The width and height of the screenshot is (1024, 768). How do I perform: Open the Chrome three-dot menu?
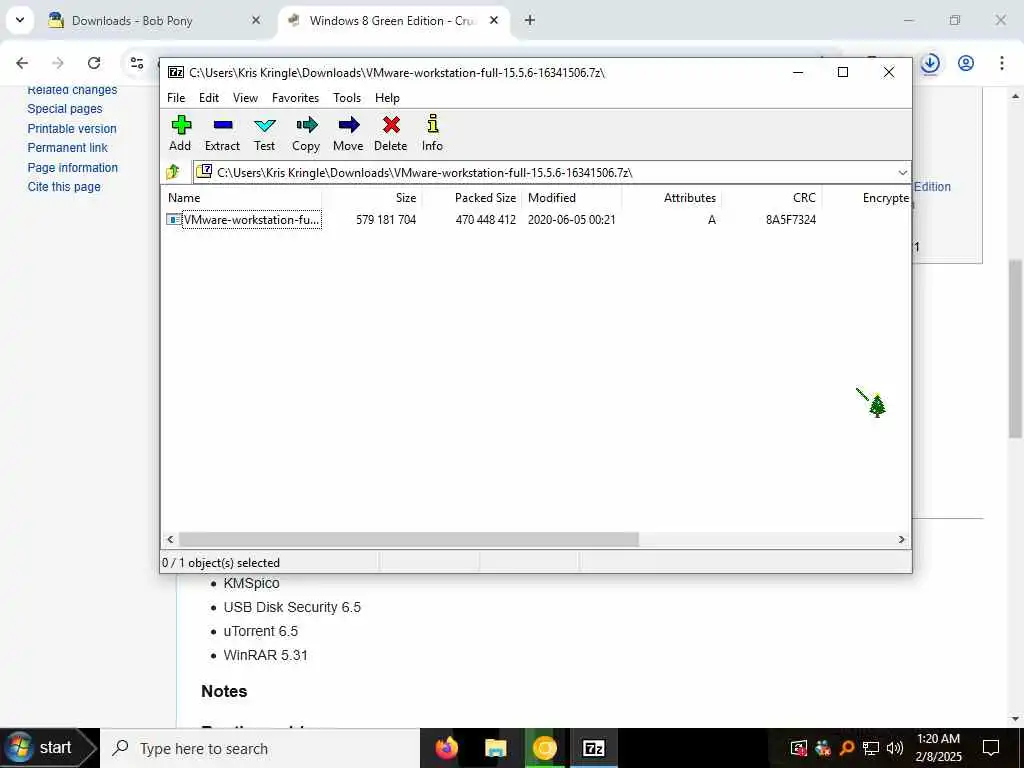1002,63
